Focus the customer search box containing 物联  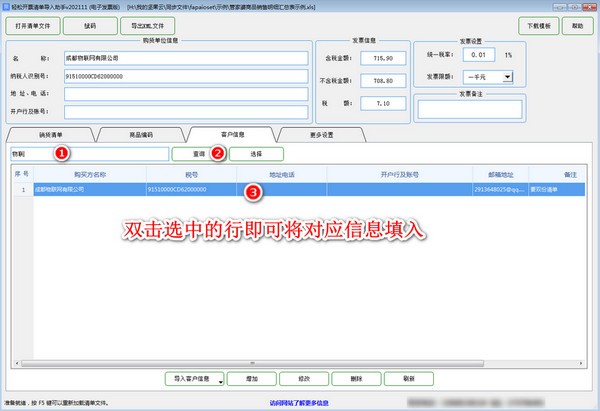point(88,154)
